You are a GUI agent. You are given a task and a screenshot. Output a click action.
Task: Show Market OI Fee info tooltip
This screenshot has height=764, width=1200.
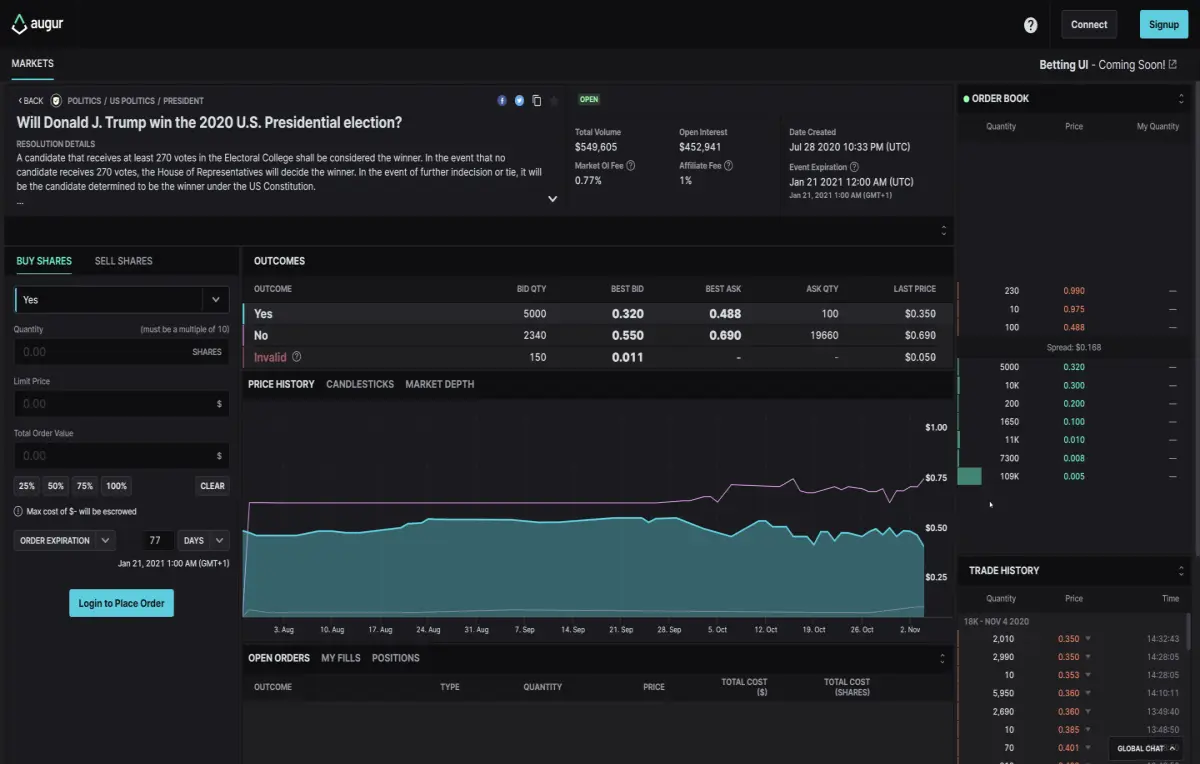coord(630,166)
